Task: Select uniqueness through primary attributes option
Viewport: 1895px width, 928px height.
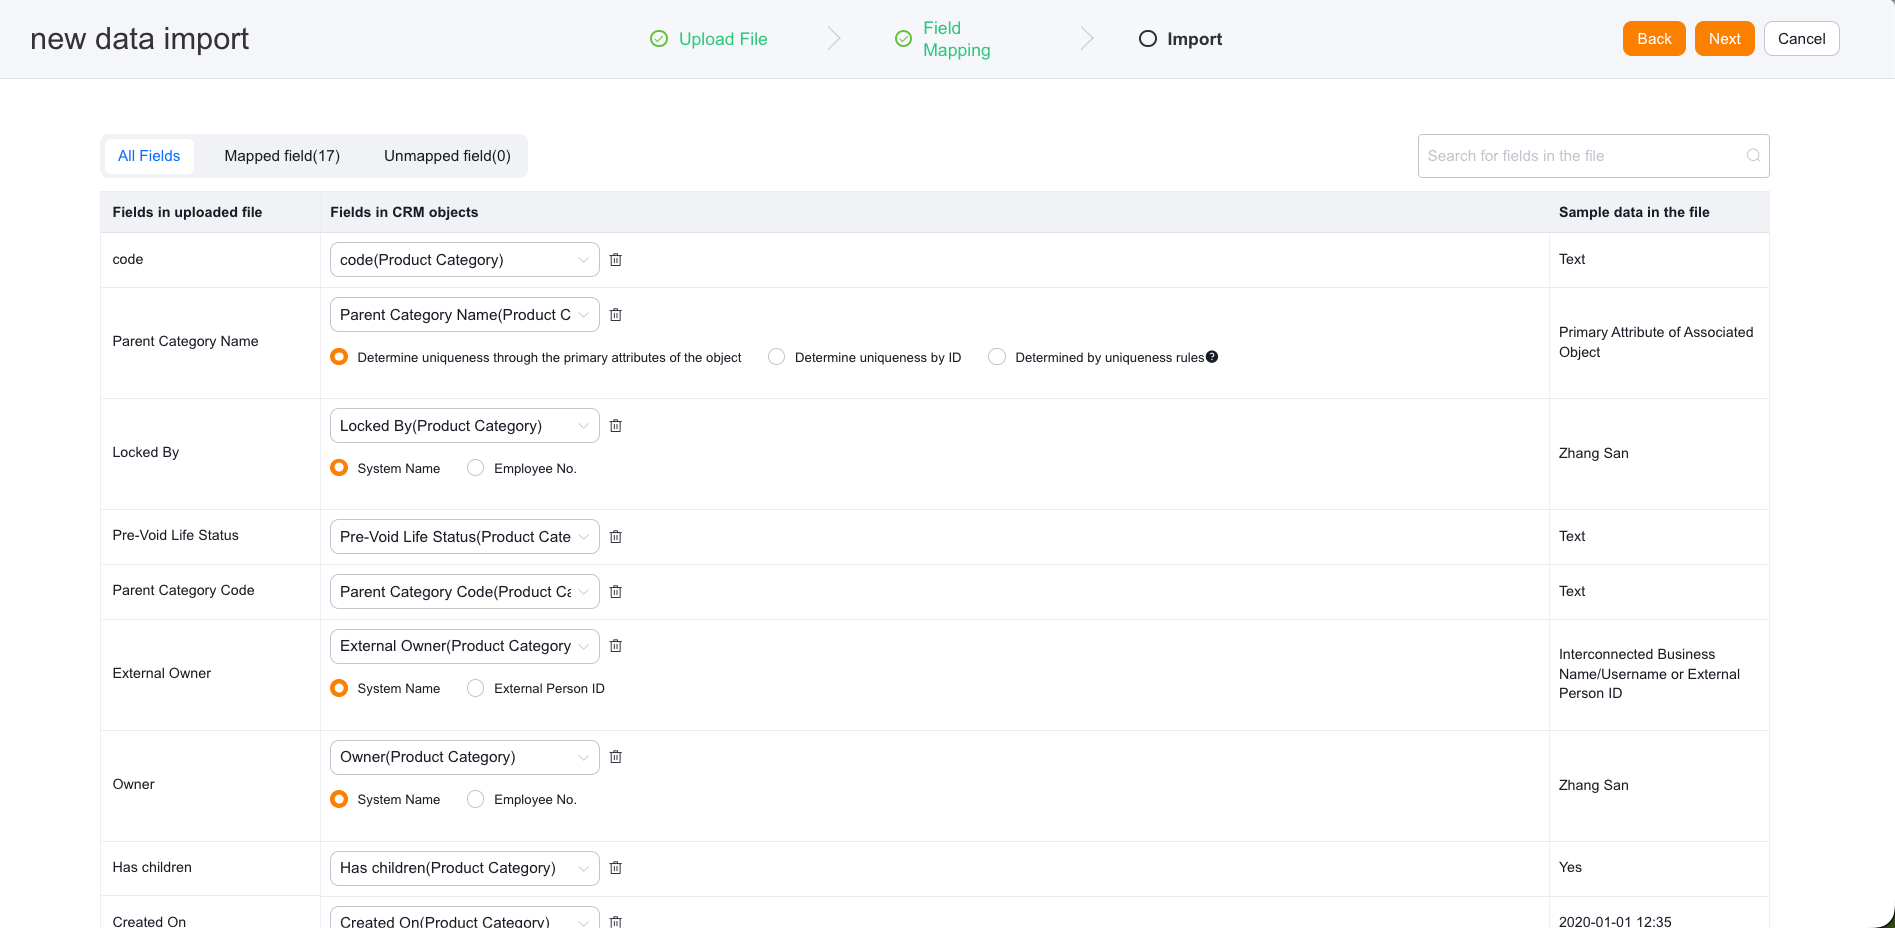Action: 339,357
